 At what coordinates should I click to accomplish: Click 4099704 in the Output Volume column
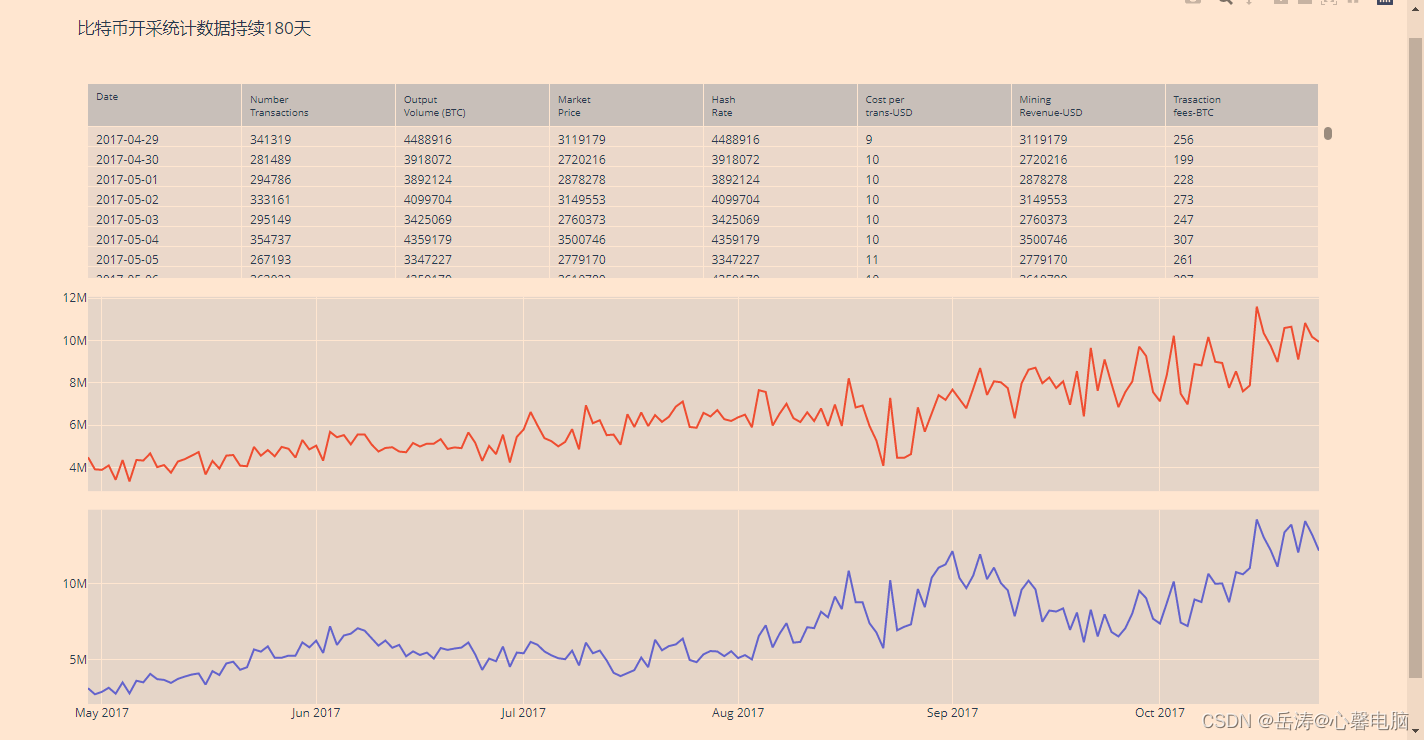[x=428, y=200]
